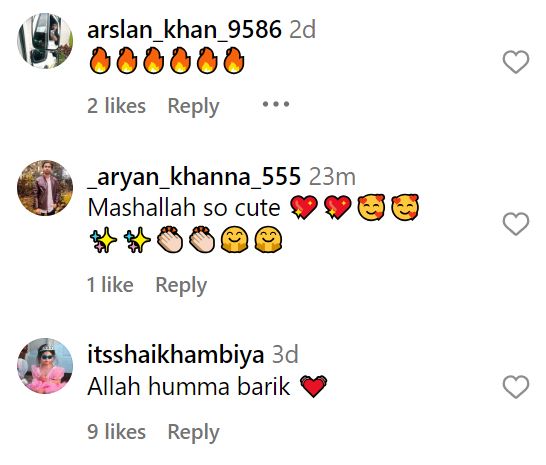View the '2 likes' list
The height and width of the screenshot is (465, 546).
116,106
